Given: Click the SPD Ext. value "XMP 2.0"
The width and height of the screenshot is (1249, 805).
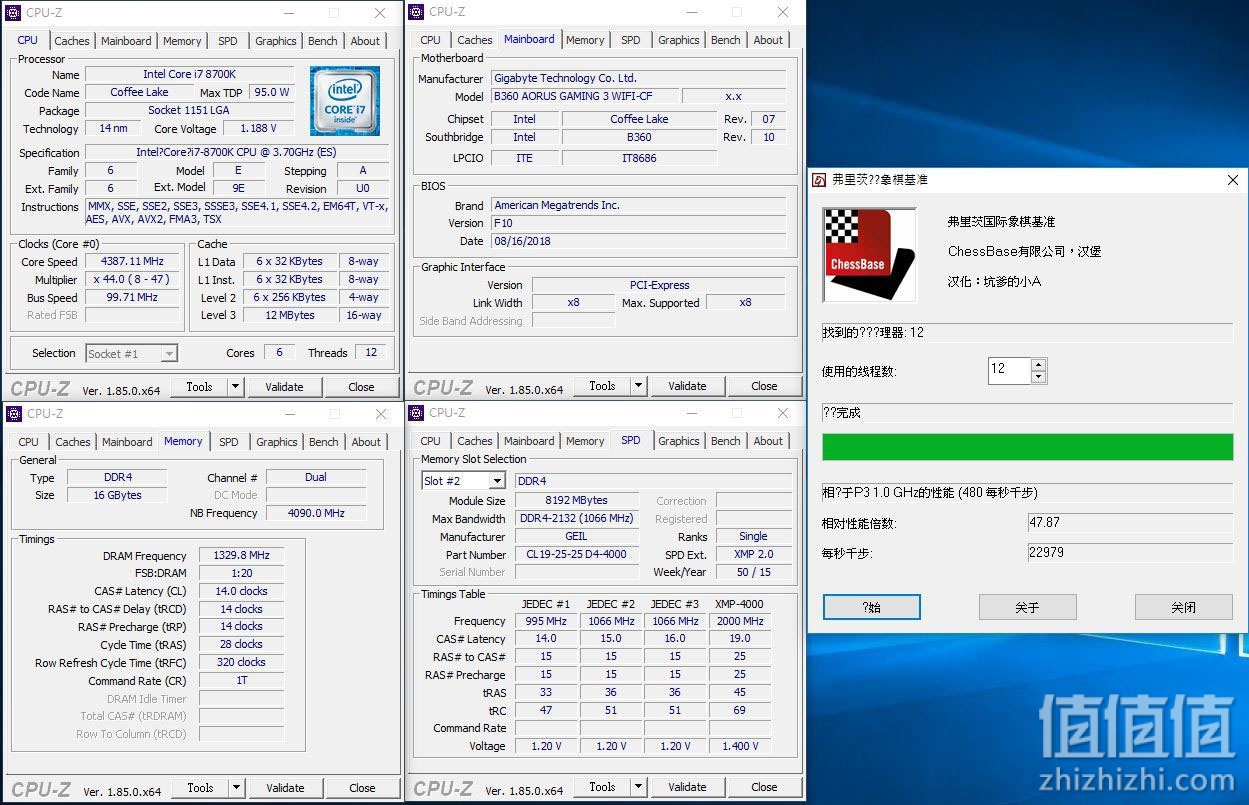Looking at the screenshot, I should pos(753,555).
